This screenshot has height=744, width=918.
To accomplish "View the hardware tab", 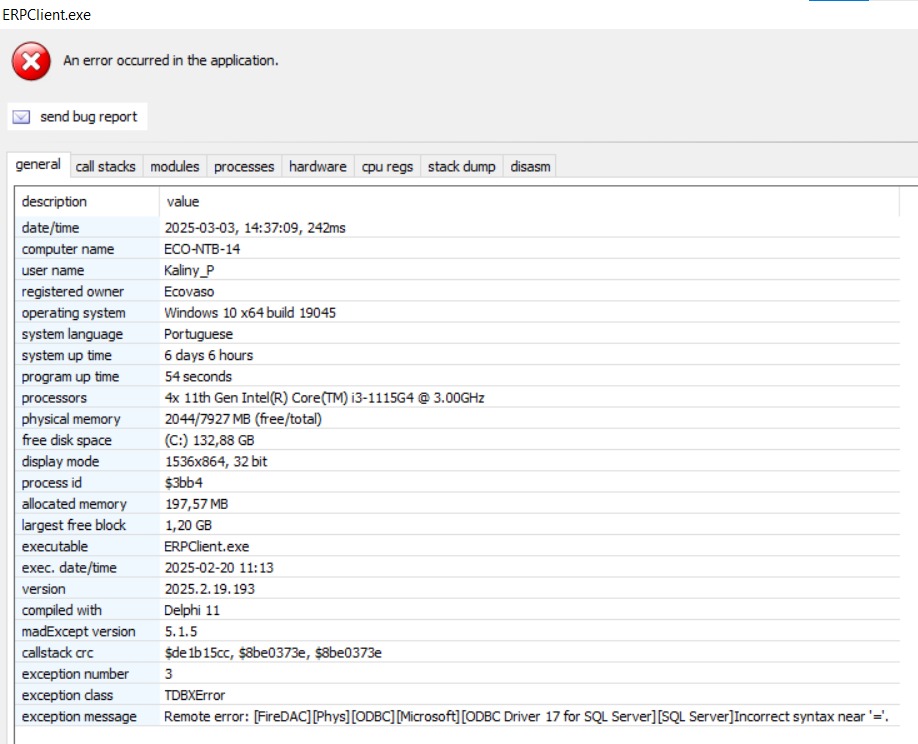I will point(317,166).
